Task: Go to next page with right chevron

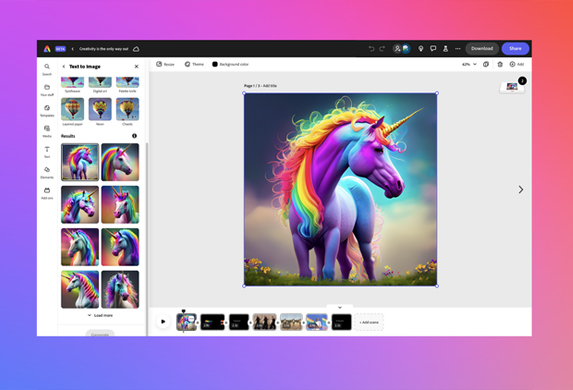Action: pyautogui.click(x=521, y=189)
